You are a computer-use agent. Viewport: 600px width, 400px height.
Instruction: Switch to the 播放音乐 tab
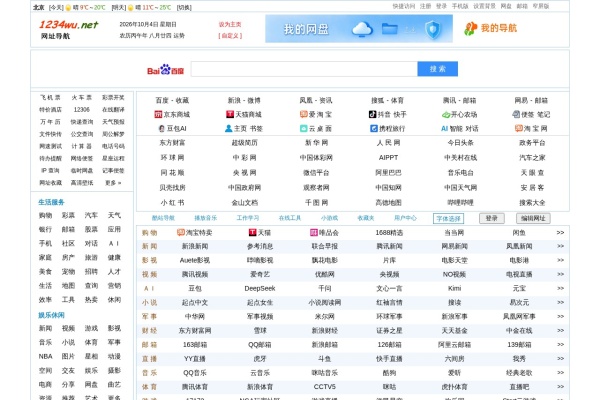click(205, 218)
